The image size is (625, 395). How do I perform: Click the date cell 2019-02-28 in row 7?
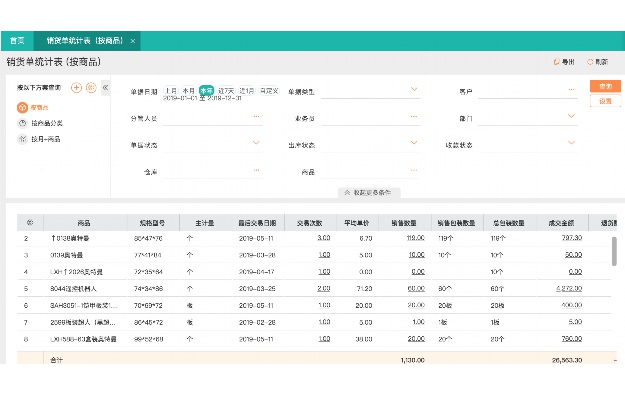pyautogui.click(x=256, y=322)
